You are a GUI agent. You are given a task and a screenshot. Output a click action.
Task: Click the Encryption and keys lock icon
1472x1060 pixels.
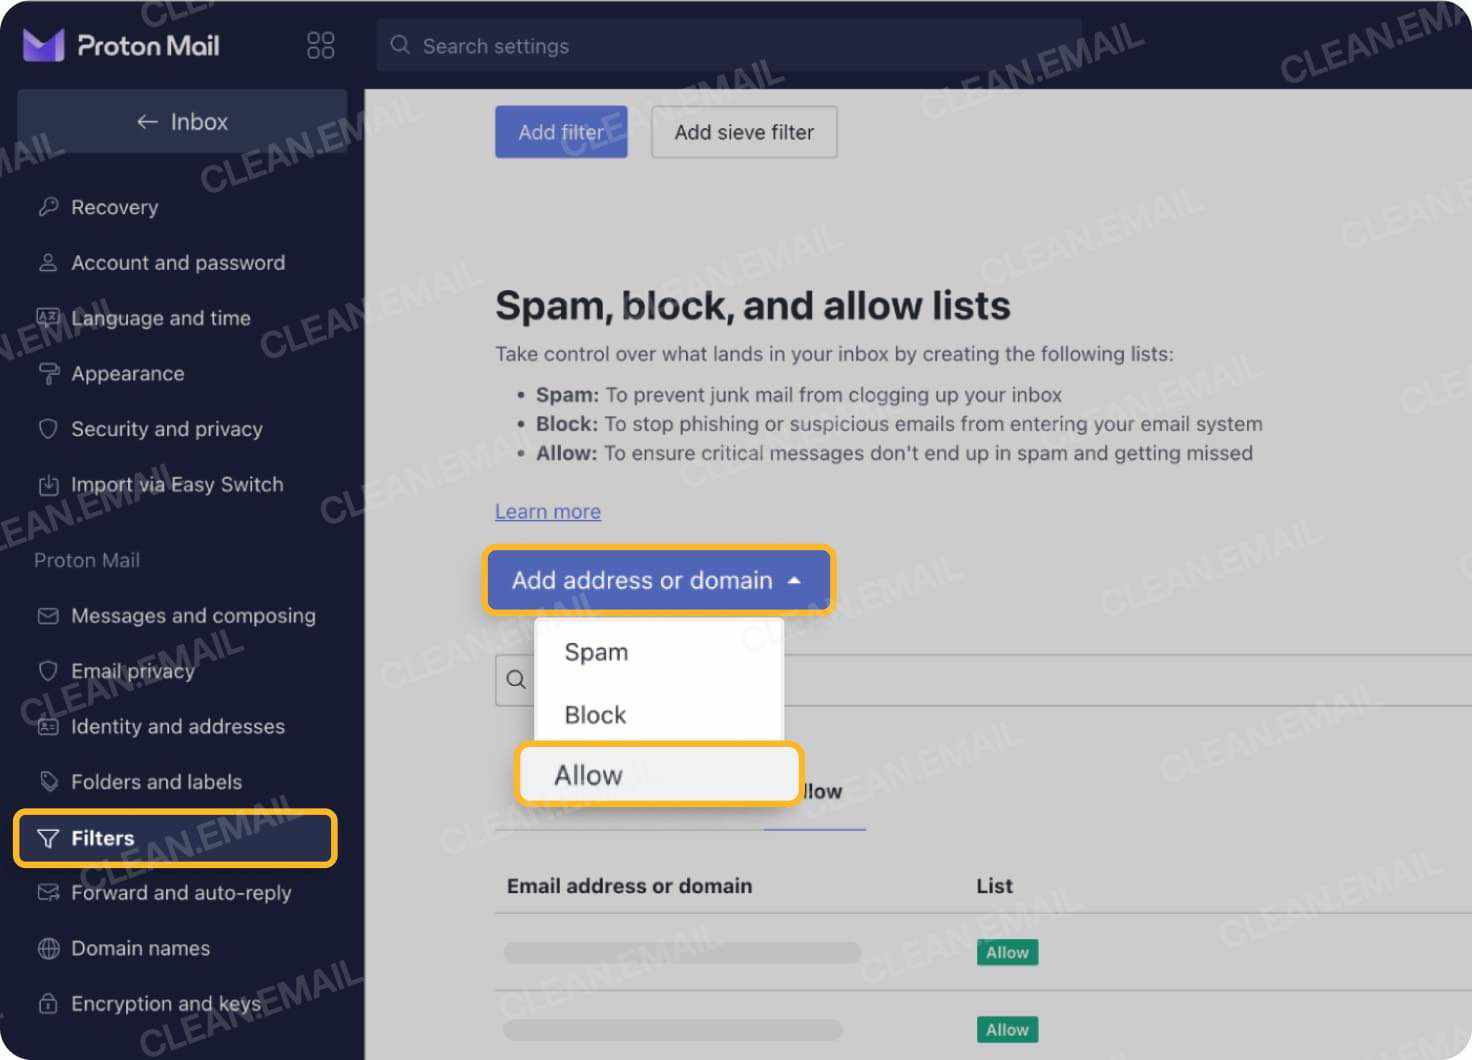(48, 1003)
